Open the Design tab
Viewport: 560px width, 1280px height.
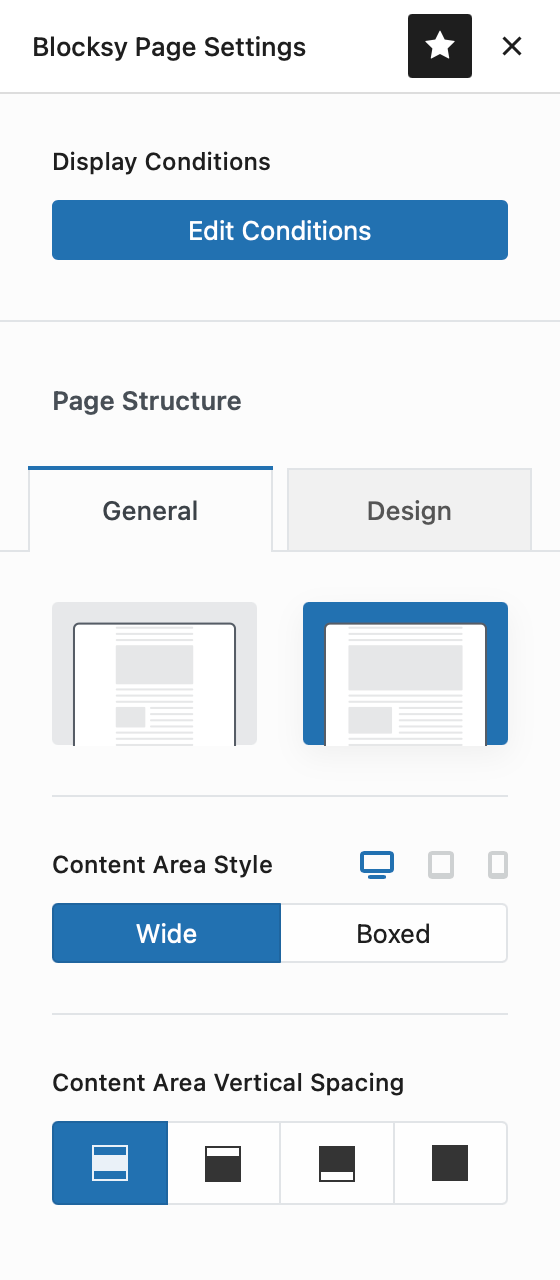[409, 510]
